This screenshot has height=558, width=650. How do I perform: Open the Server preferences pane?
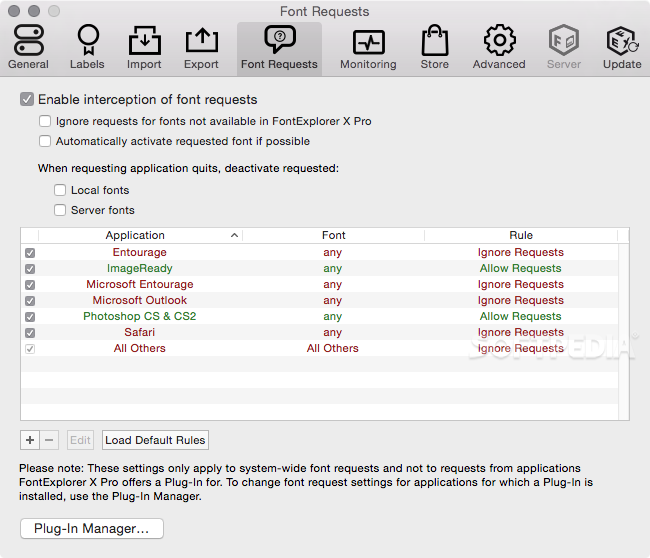click(x=564, y=47)
